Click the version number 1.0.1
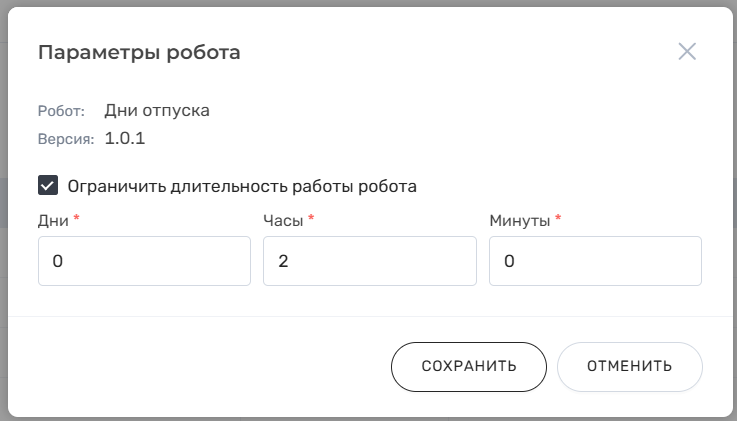 pyautogui.click(x=125, y=139)
